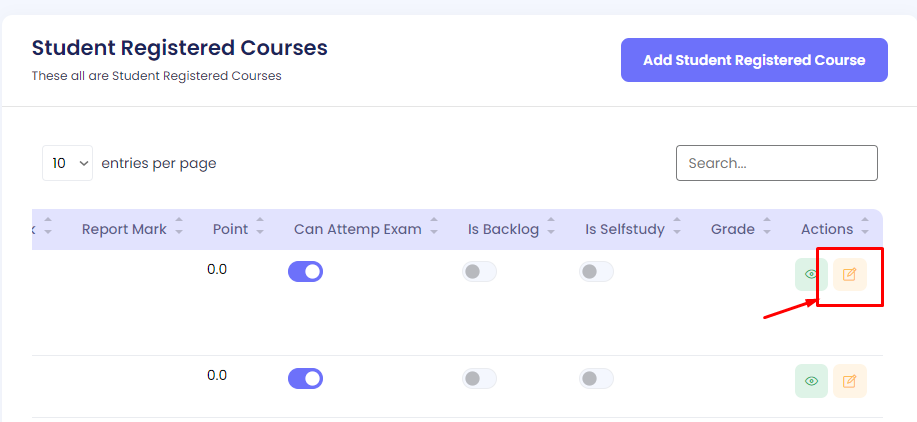Turn off second row's Can Attemp Exam toggle
The image size is (917, 422).
point(305,378)
